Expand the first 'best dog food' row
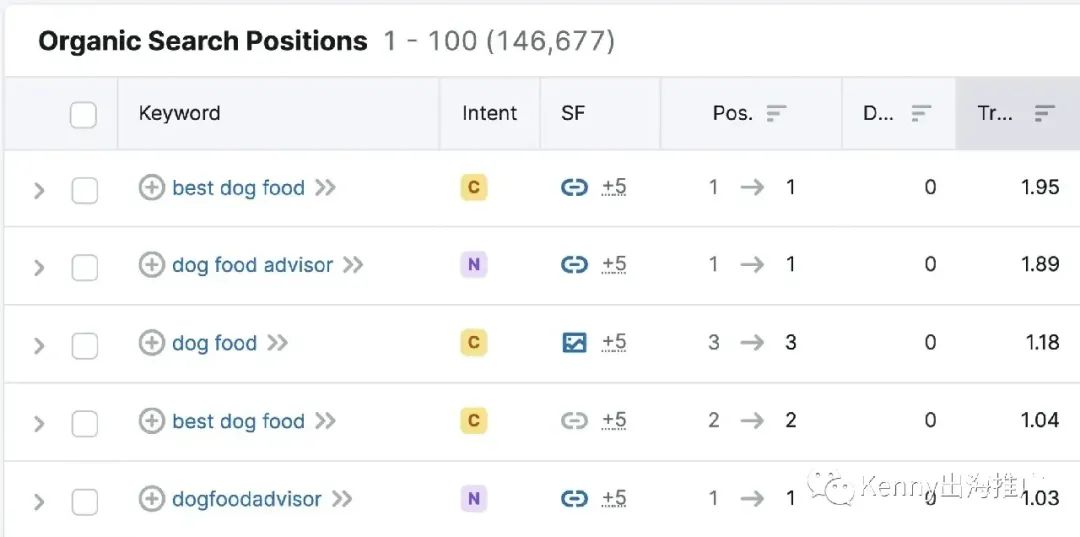Image resolution: width=1080 pixels, height=537 pixels. 39,190
